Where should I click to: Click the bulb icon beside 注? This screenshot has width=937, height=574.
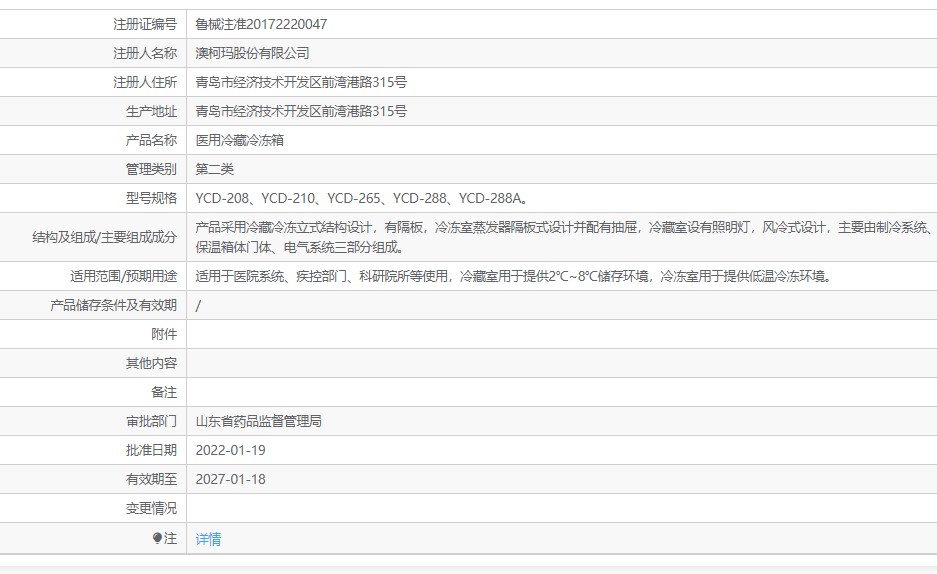pos(157,538)
